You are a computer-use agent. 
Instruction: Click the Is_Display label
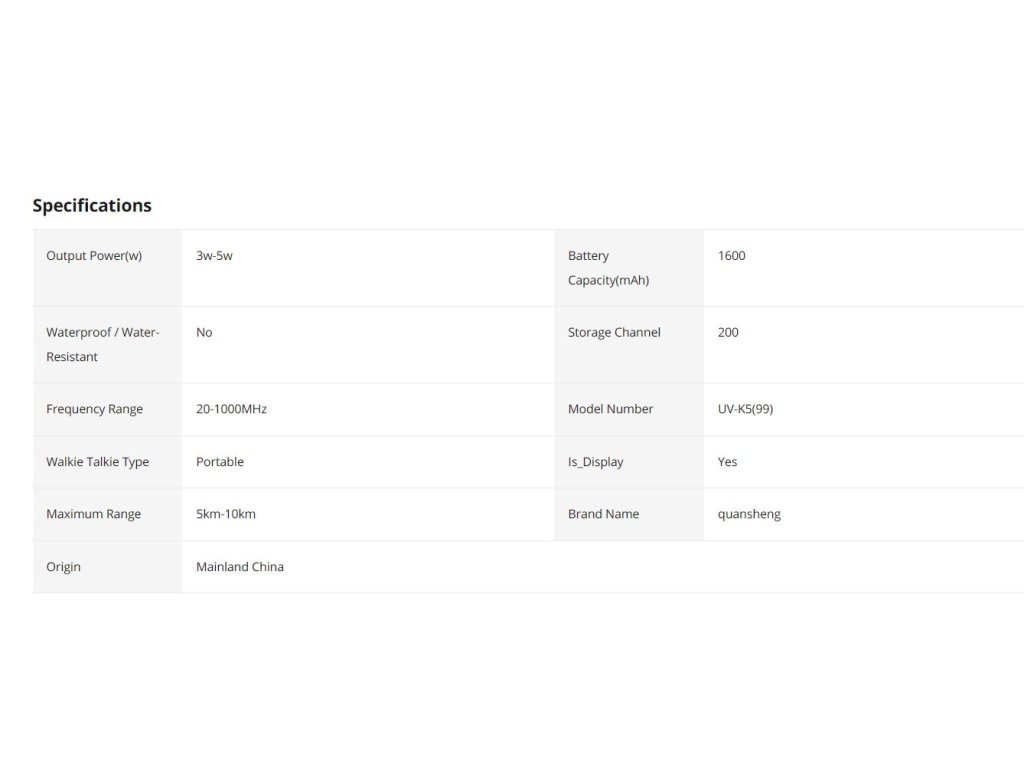tap(595, 462)
